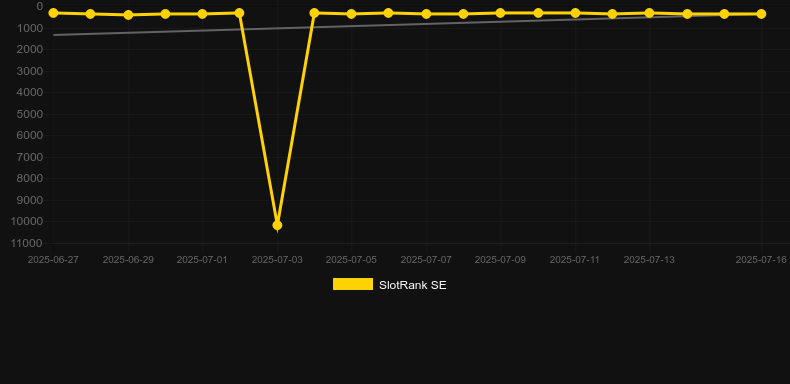Viewport: 790px width, 384px height.
Task: Select the 2025-06-27 first data point
Action: [53, 13]
